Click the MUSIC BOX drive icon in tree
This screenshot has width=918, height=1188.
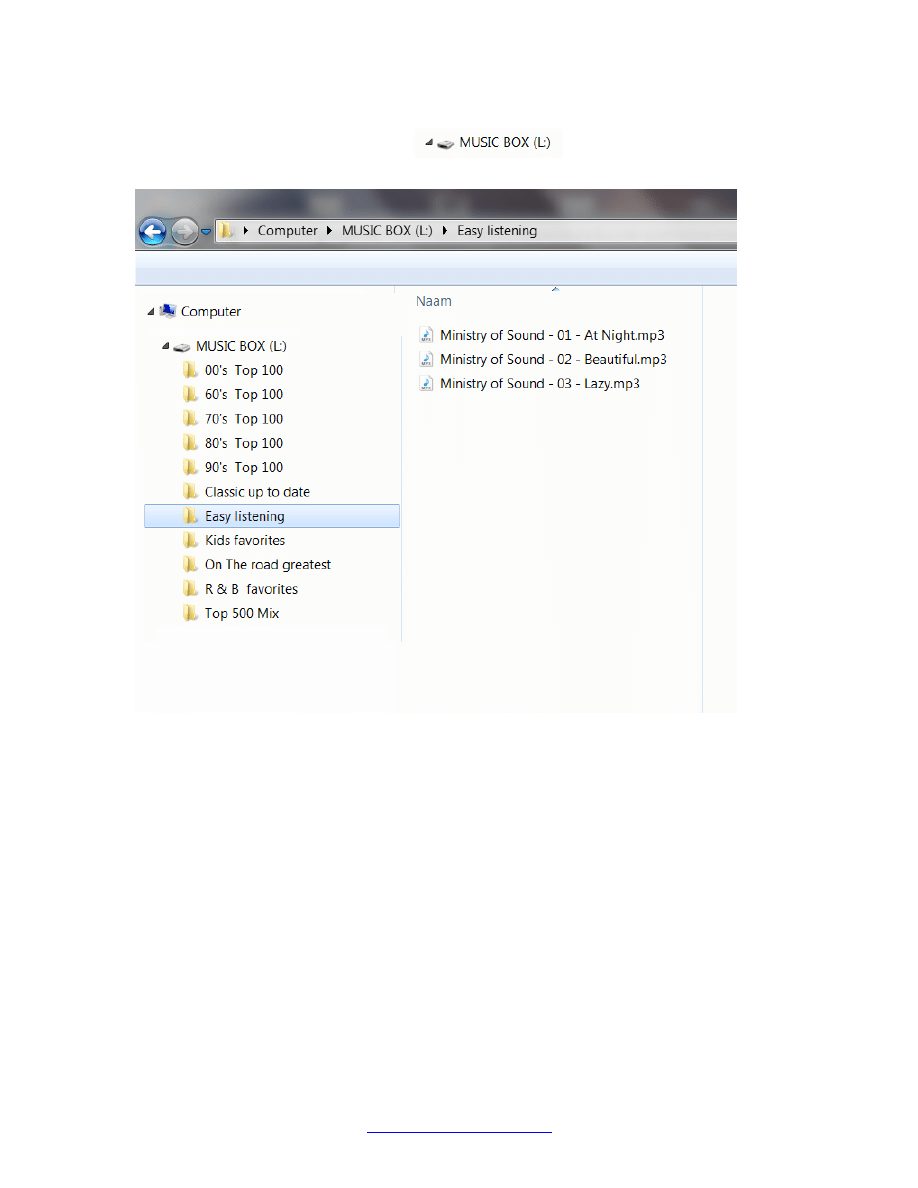coord(181,347)
